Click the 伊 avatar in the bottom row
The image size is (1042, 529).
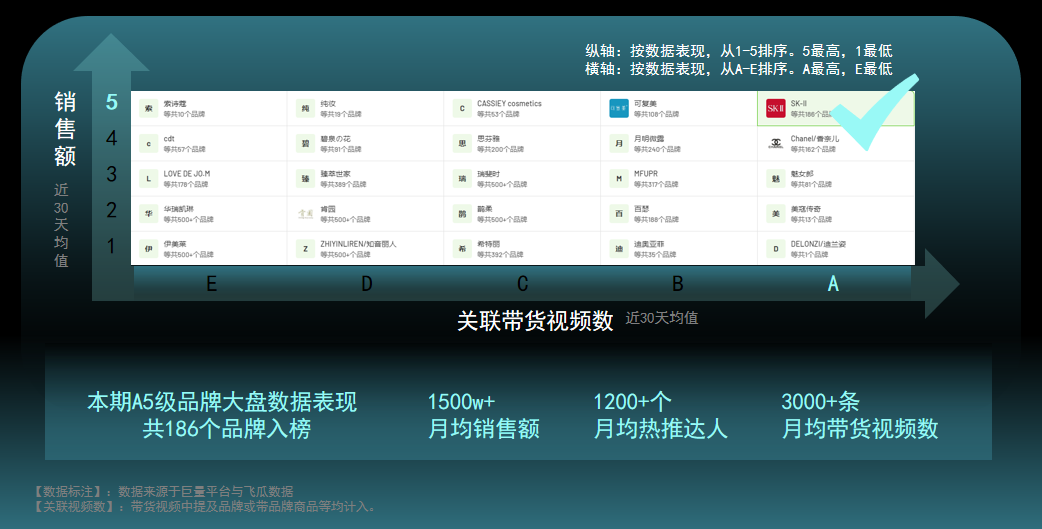148,249
